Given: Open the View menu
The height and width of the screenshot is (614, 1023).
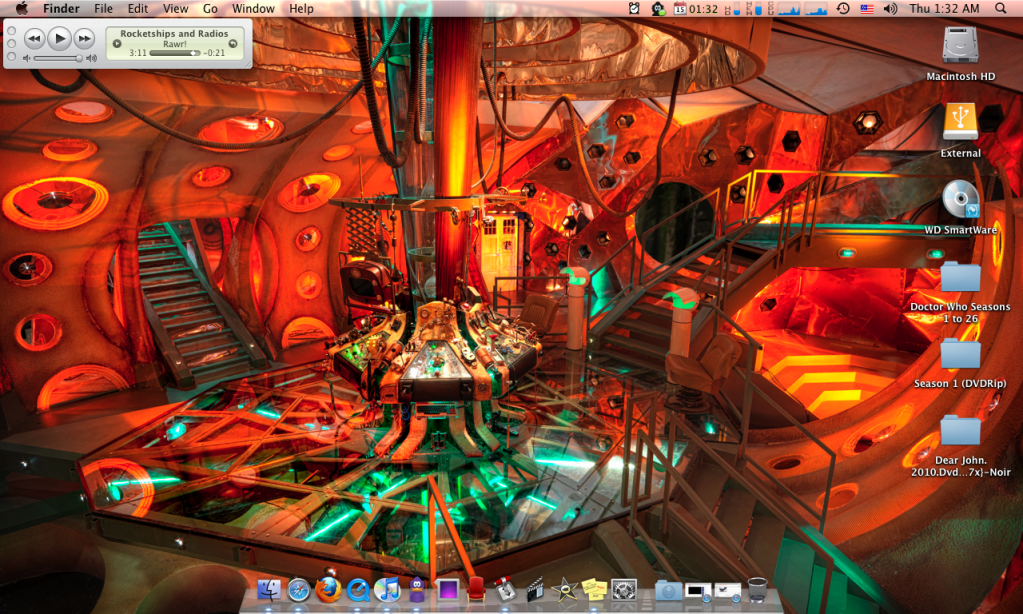Looking at the screenshot, I should pyautogui.click(x=176, y=8).
